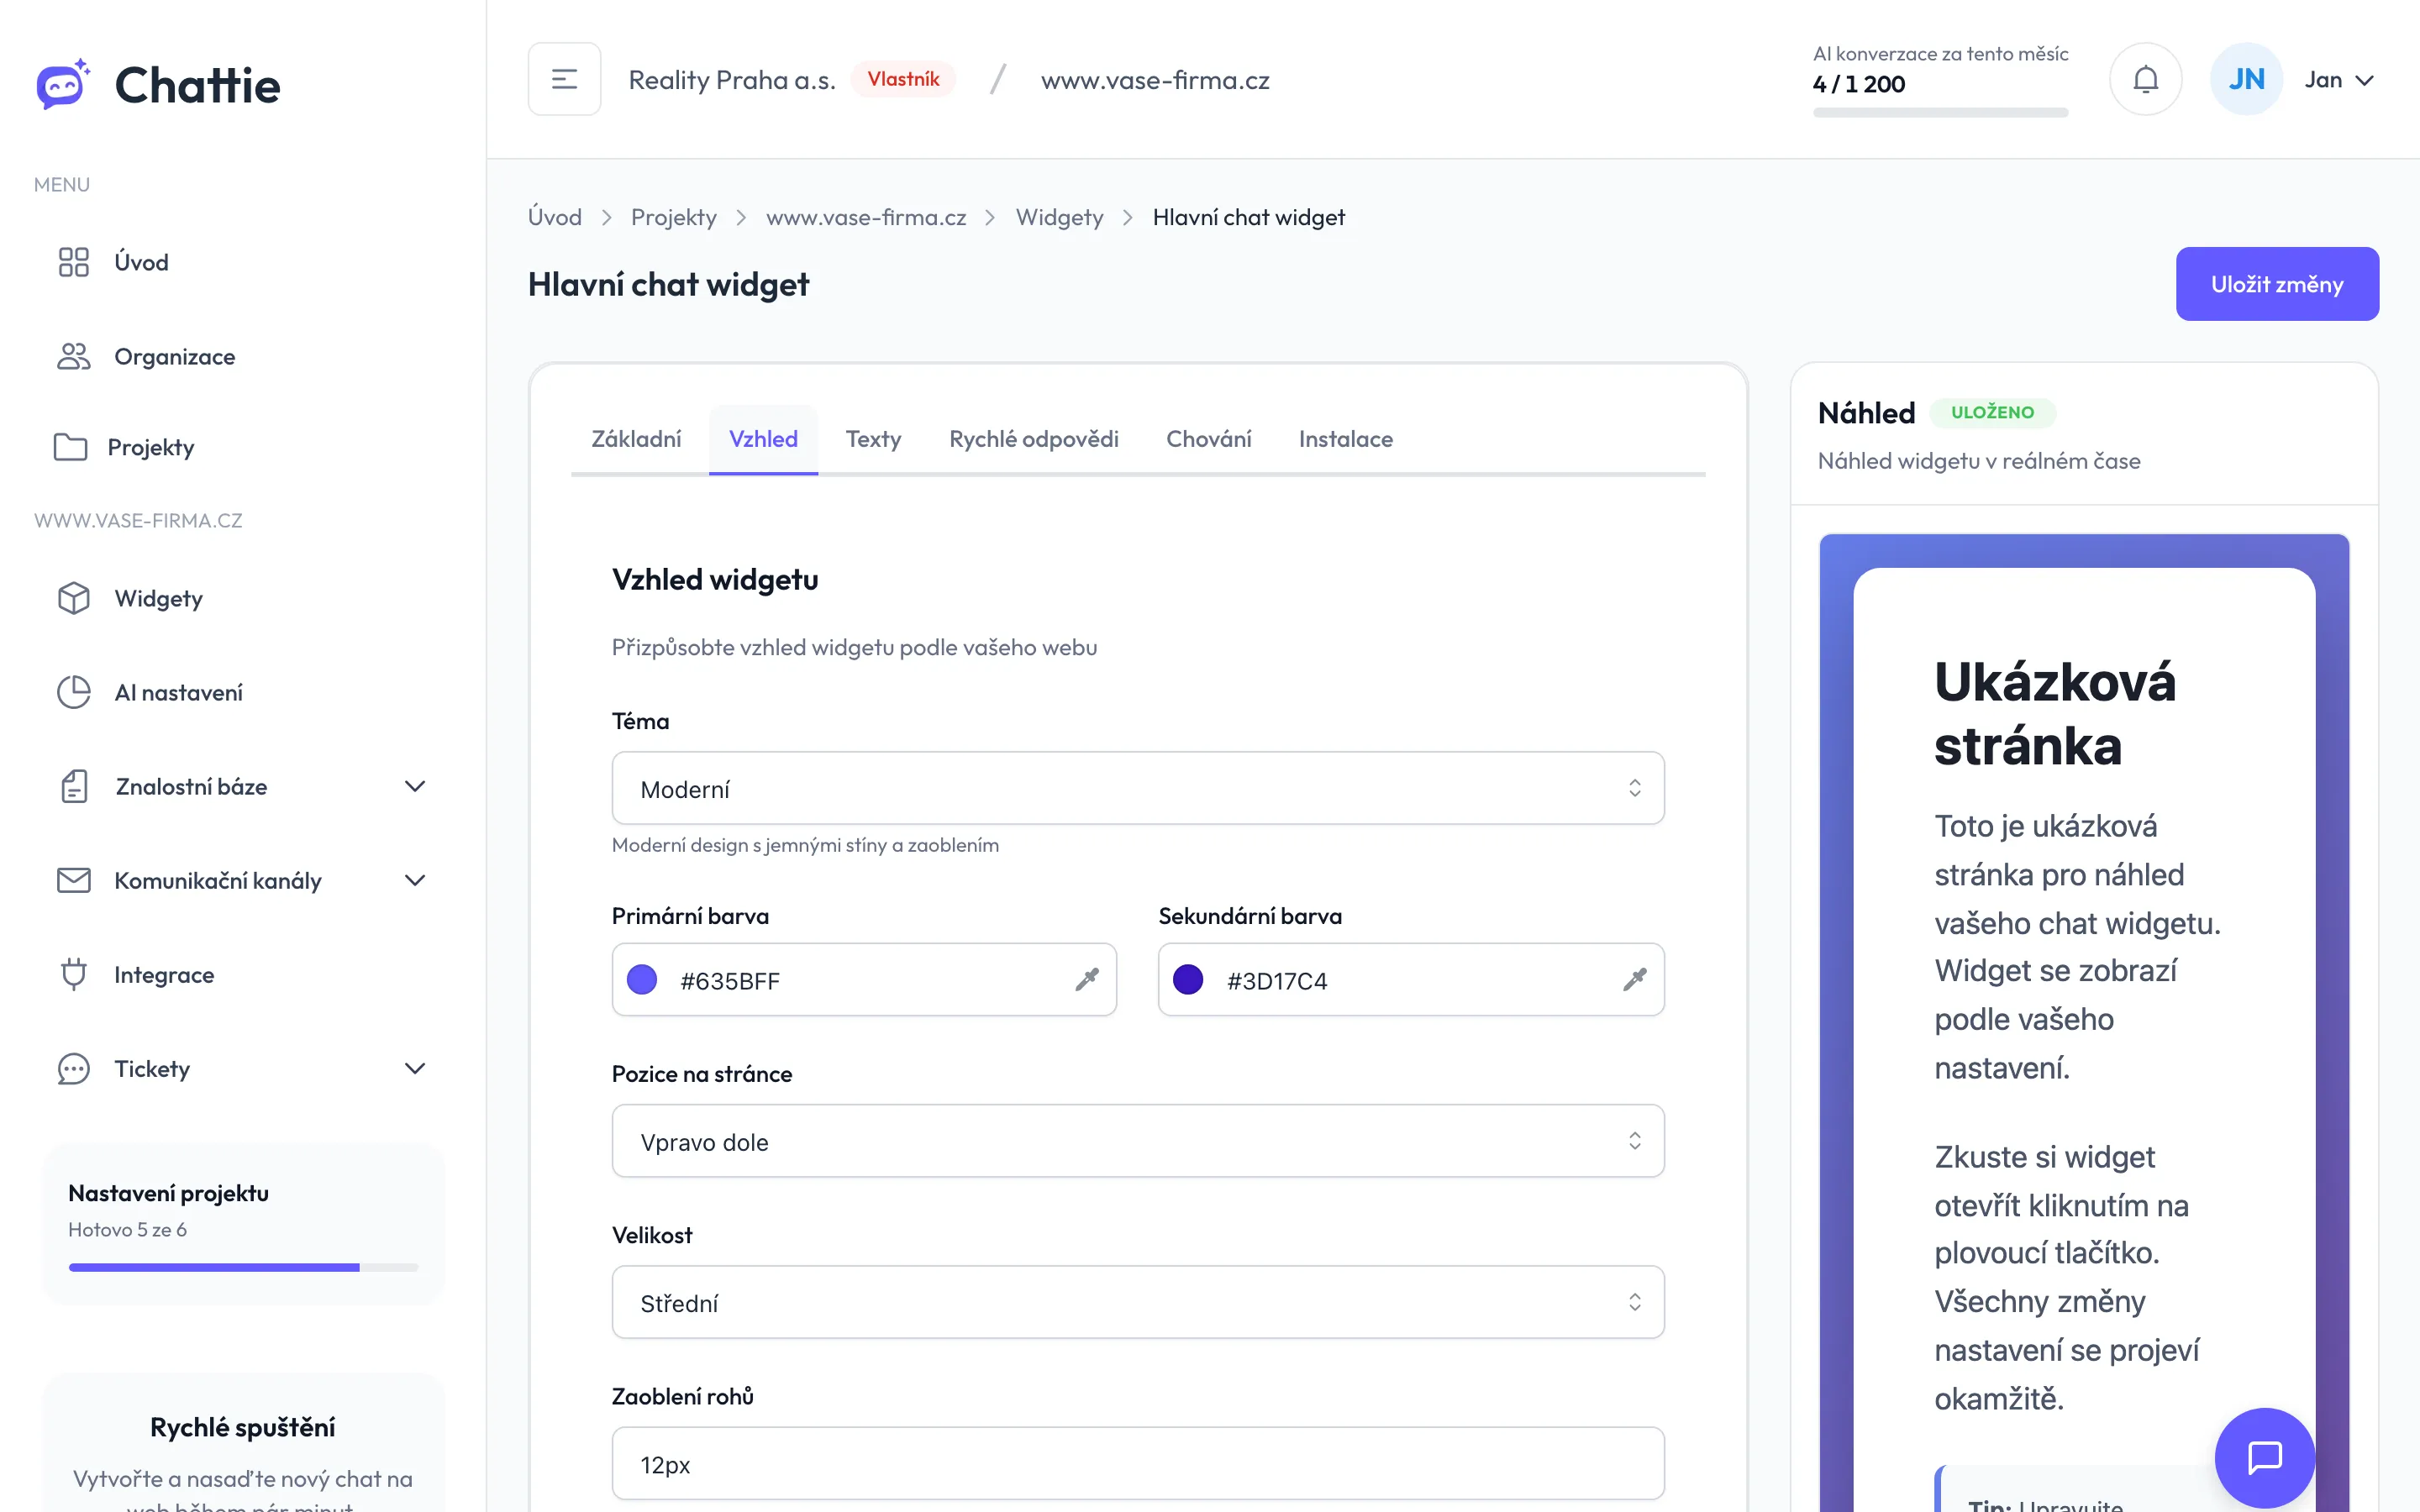Click Reality Praha a.s. organization name
2420x1512 pixels.
(732, 80)
